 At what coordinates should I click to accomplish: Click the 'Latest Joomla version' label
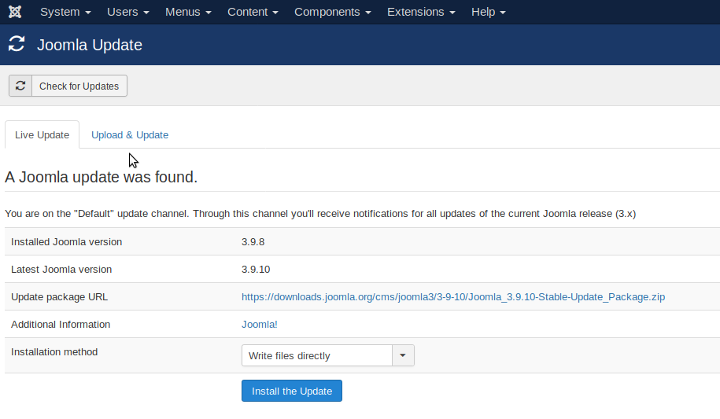62,269
